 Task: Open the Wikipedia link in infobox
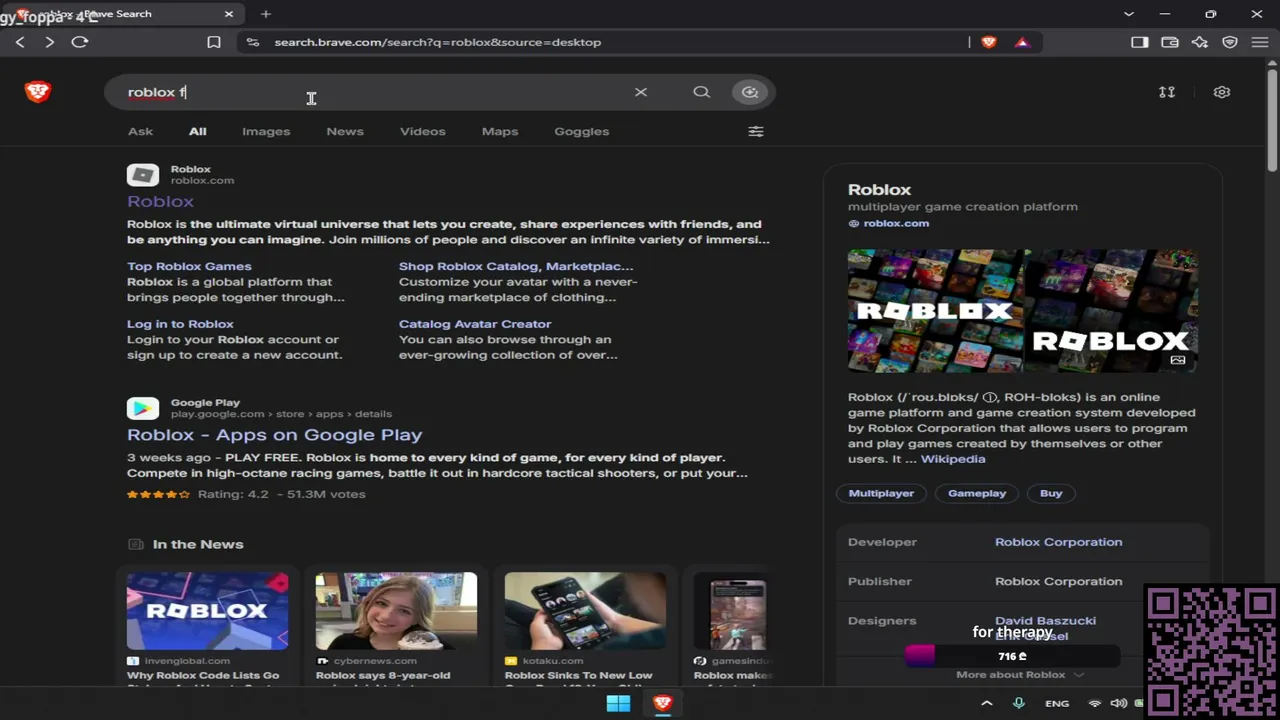pos(953,459)
